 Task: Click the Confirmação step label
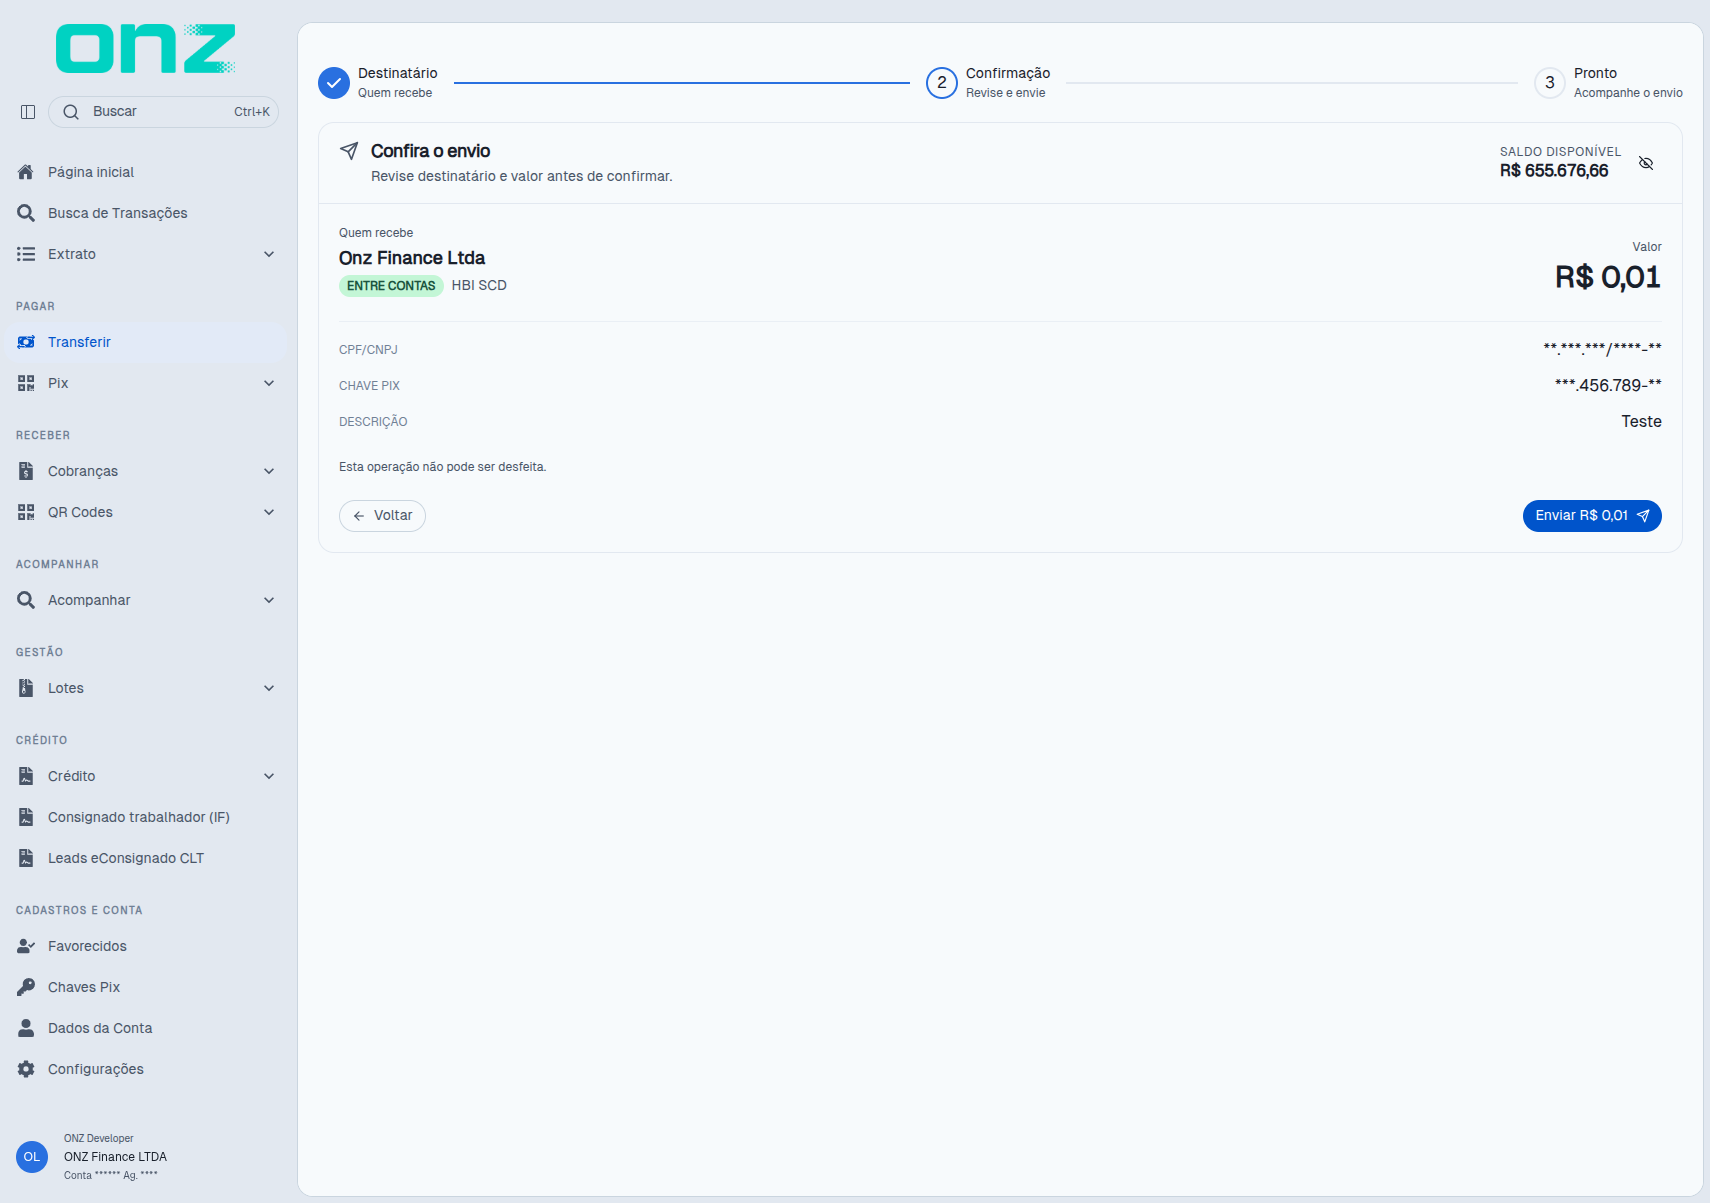[1008, 73]
